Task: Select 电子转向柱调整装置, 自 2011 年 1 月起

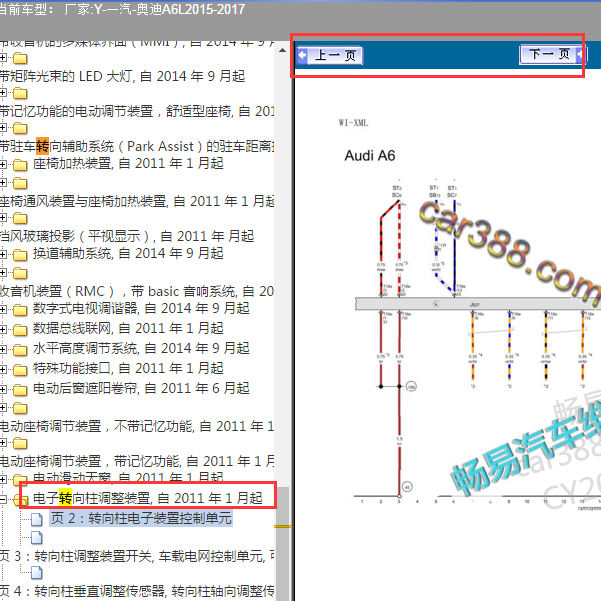Action: (x=148, y=498)
